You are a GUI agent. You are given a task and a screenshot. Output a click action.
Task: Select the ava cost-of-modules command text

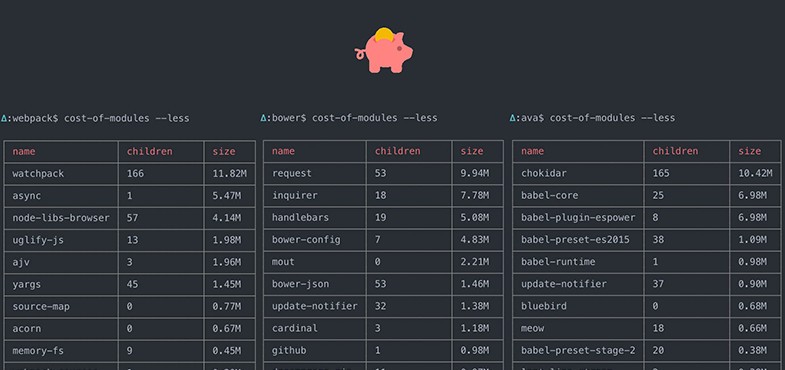612,118
